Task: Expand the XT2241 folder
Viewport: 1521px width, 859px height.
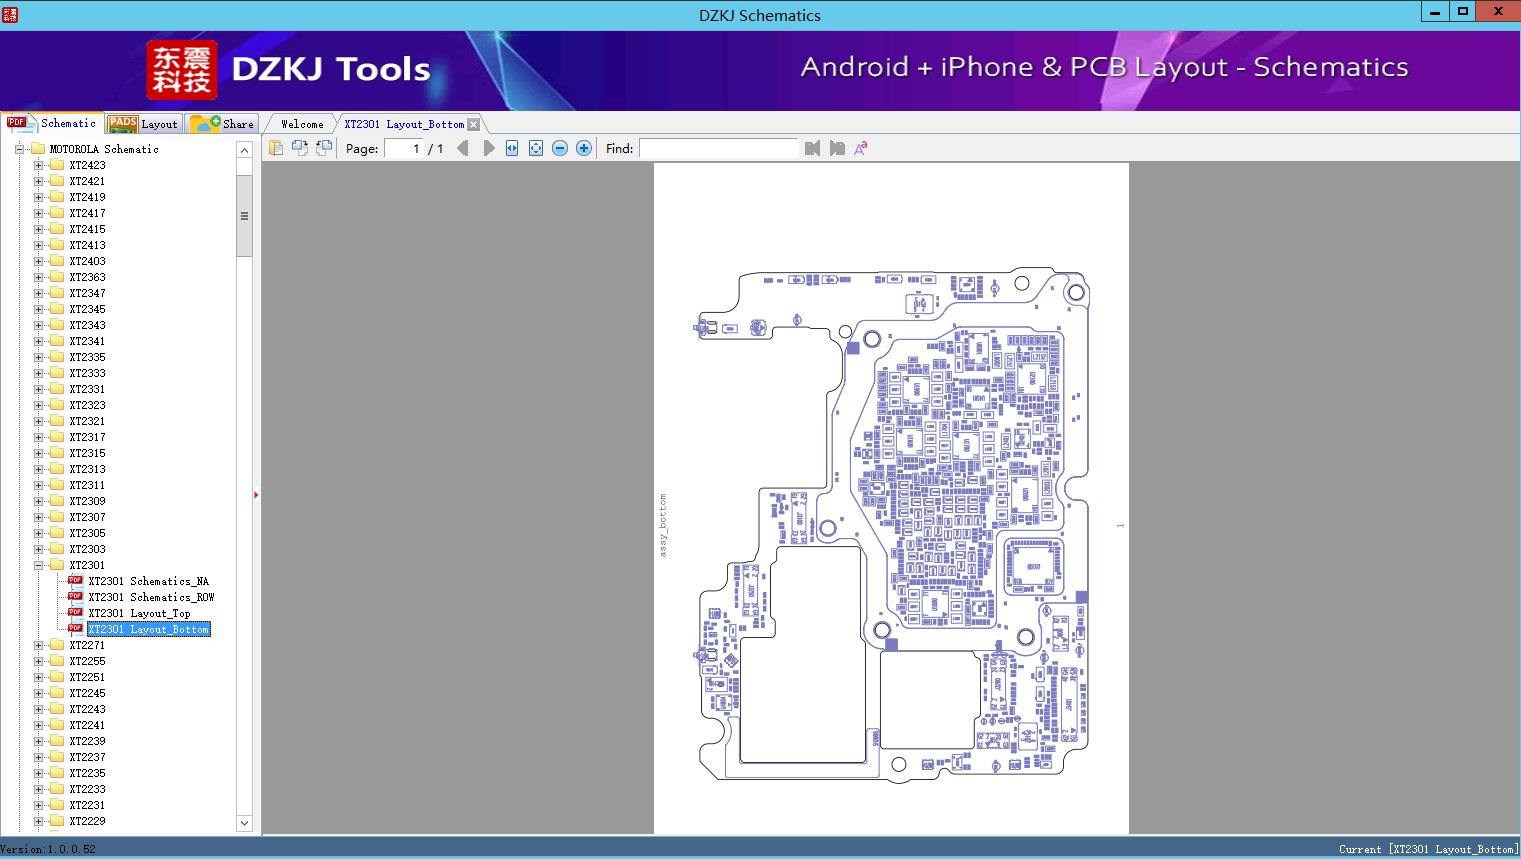Action: 38,725
